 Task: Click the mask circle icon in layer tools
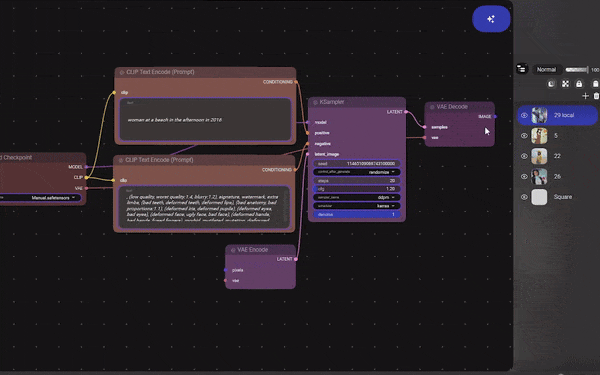coord(551,84)
